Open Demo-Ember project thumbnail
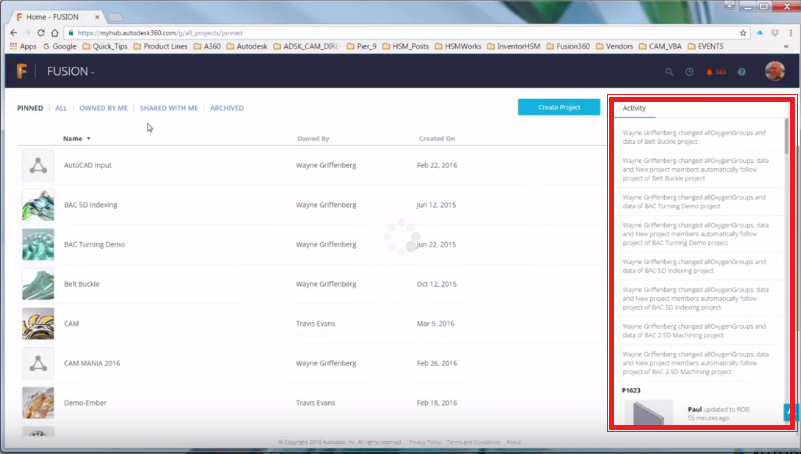The image size is (801, 454). pos(38,403)
